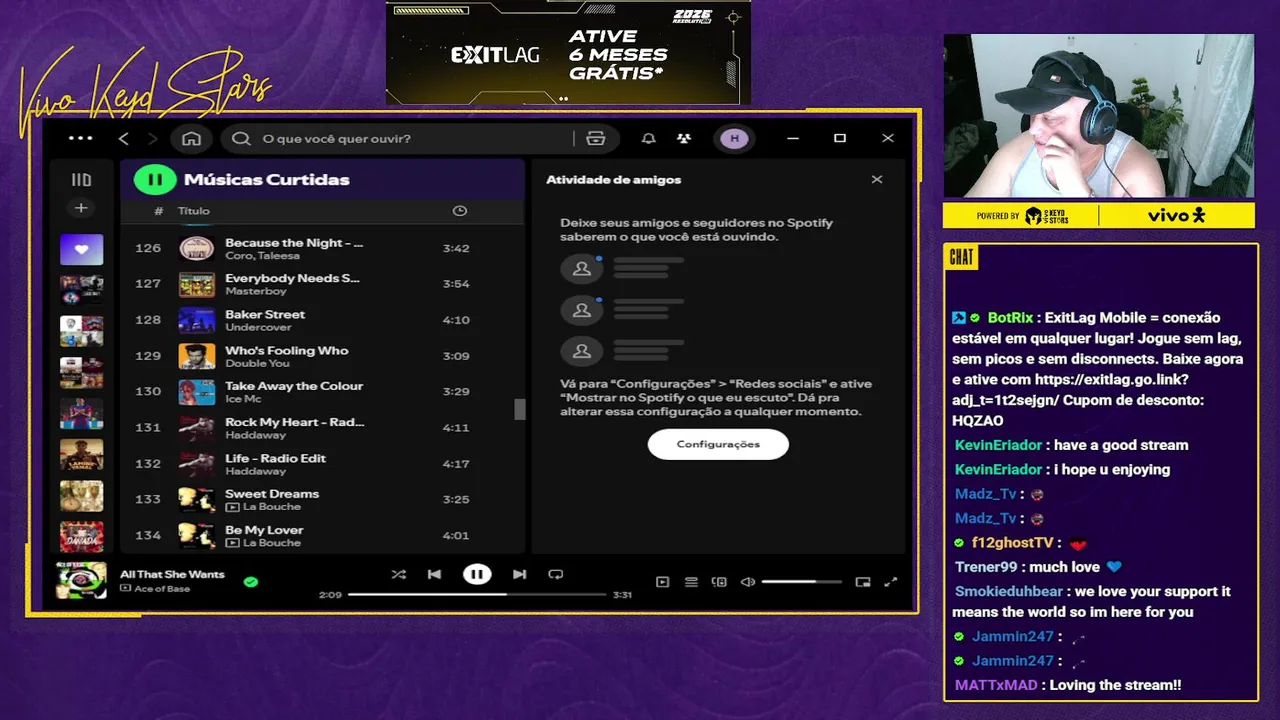This screenshot has height=720, width=1280.
Task: Open now-playing artist 'Ace of Base'
Action: click(162, 588)
